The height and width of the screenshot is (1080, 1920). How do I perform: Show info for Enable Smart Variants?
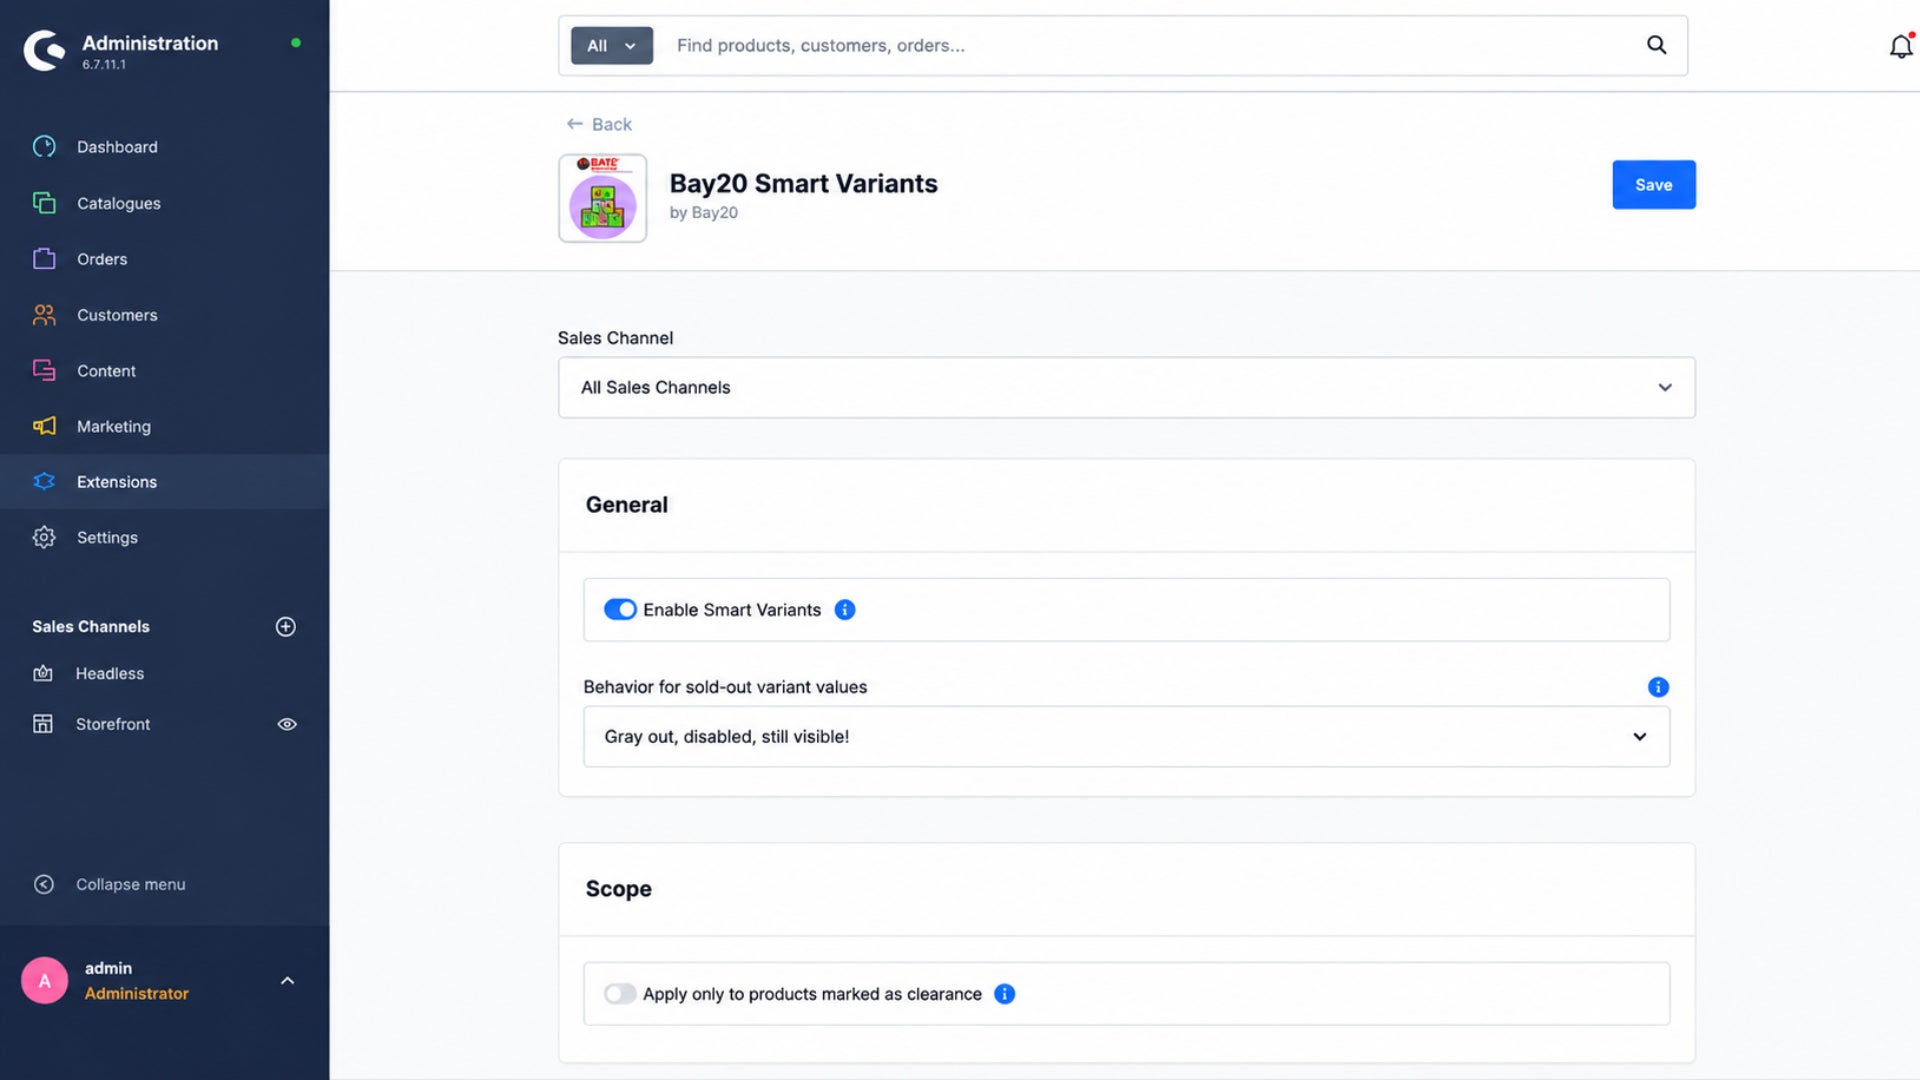845,610
